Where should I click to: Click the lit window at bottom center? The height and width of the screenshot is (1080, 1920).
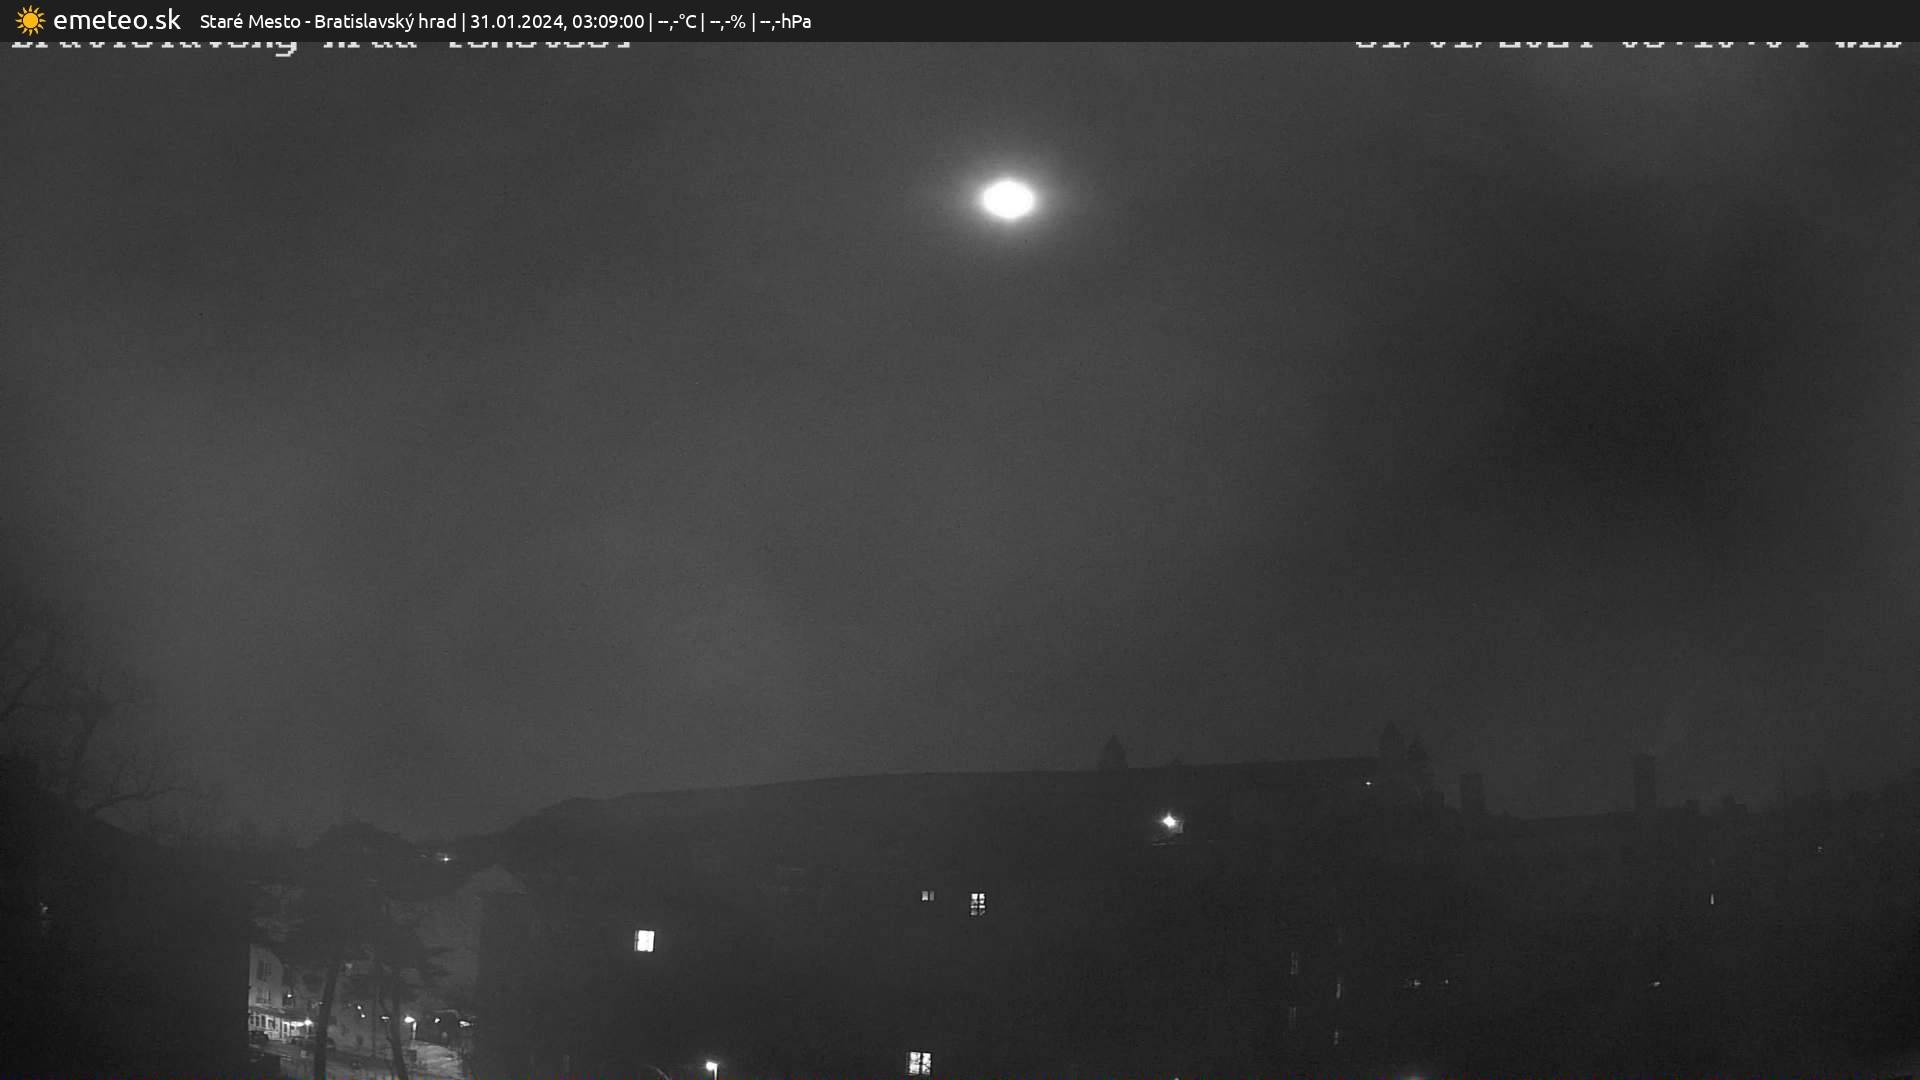point(918,1062)
